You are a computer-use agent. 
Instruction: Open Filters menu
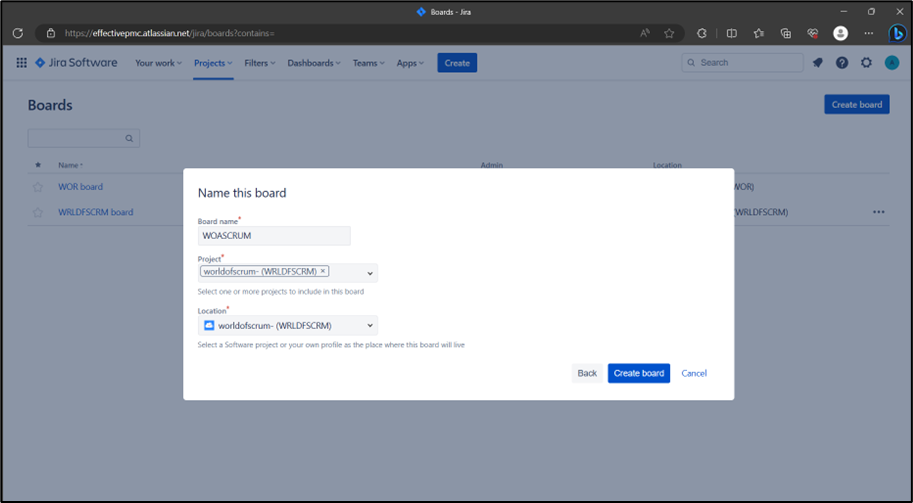pos(260,63)
